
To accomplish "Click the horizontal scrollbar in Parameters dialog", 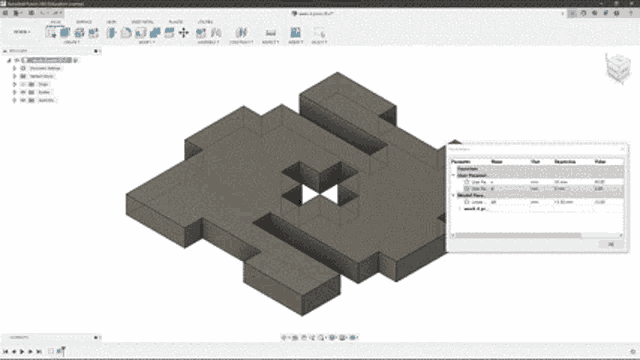I will [x=518, y=236].
